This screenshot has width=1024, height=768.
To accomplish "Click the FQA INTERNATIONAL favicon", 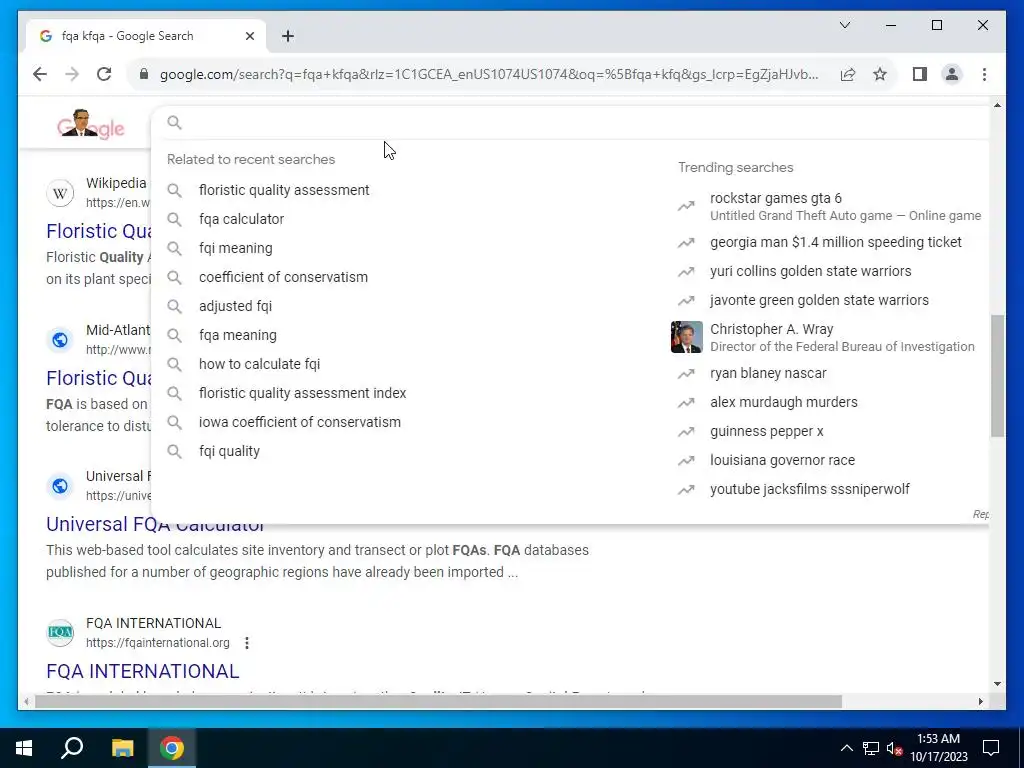I will pyautogui.click(x=60, y=632).
